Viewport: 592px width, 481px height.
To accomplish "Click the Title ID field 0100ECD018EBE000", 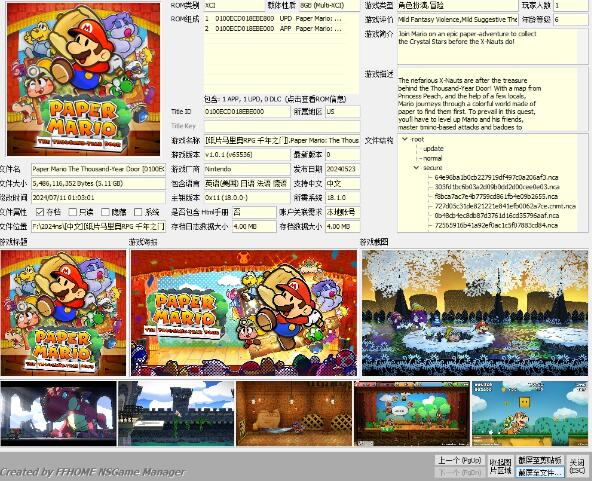I will pos(247,112).
